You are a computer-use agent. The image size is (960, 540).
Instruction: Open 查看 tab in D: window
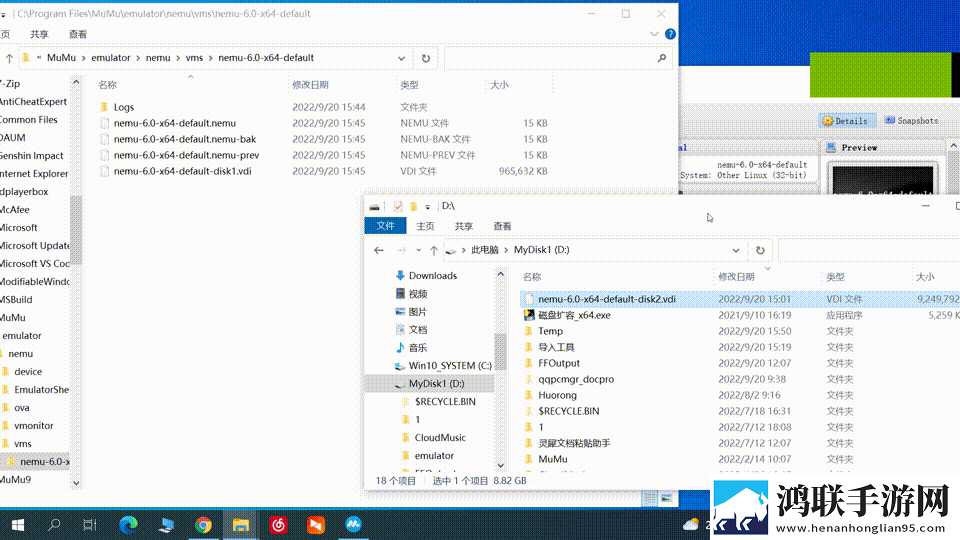[503, 226]
